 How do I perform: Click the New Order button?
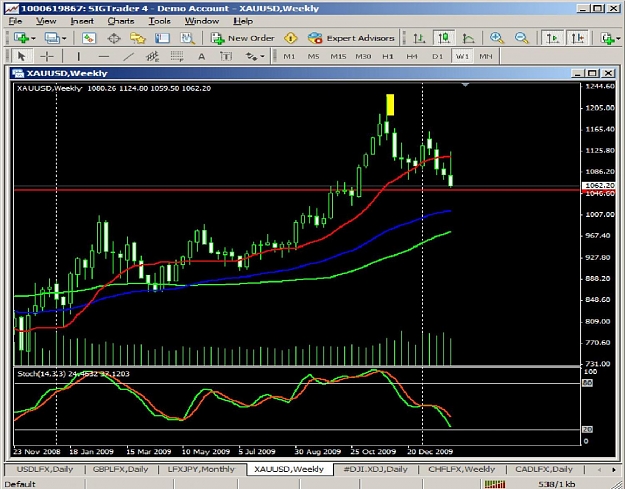[243, 38]
